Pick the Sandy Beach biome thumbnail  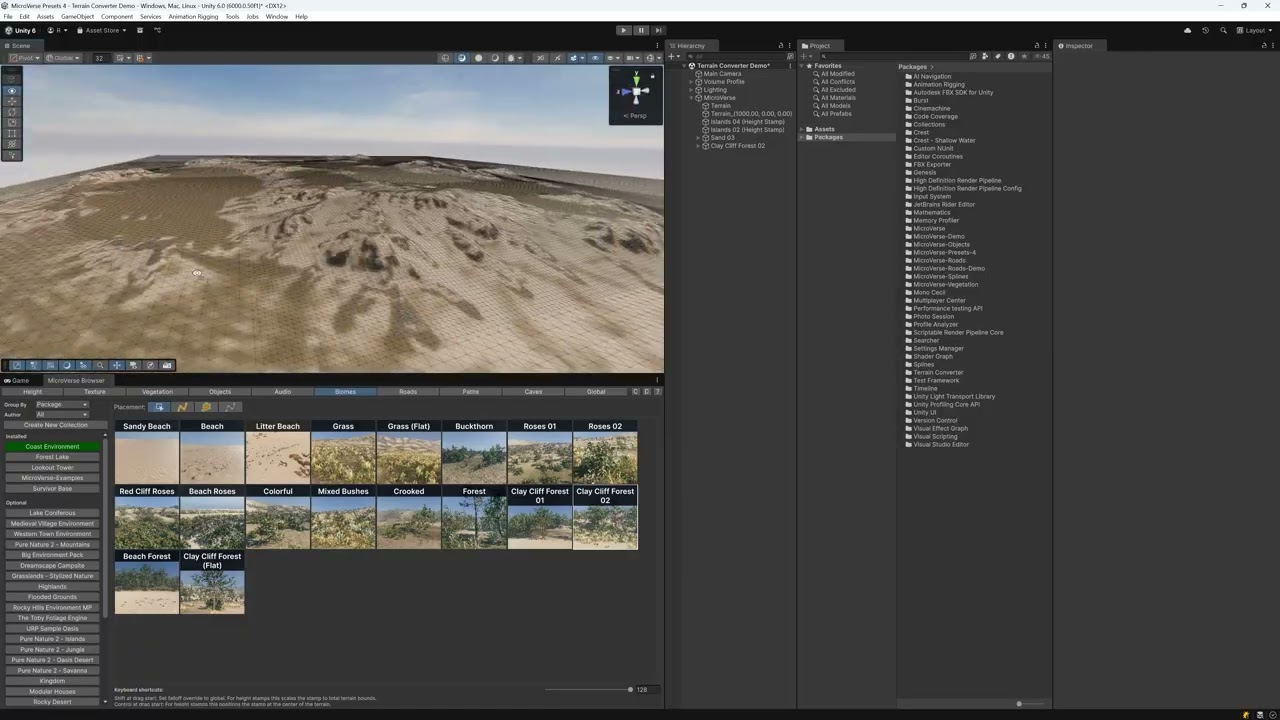[x=147, y=452]
